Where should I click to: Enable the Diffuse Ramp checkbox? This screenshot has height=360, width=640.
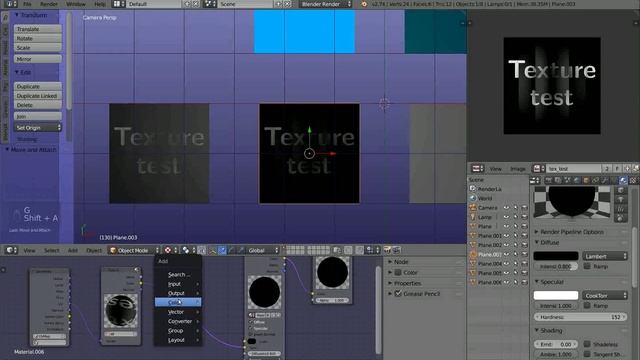[x=587, y=266]
